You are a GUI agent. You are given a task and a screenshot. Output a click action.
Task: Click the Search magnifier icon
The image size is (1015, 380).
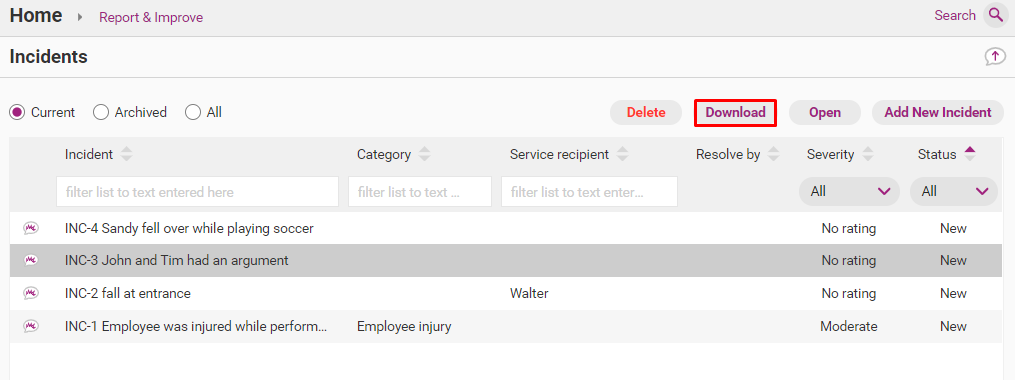coord(994,15)
